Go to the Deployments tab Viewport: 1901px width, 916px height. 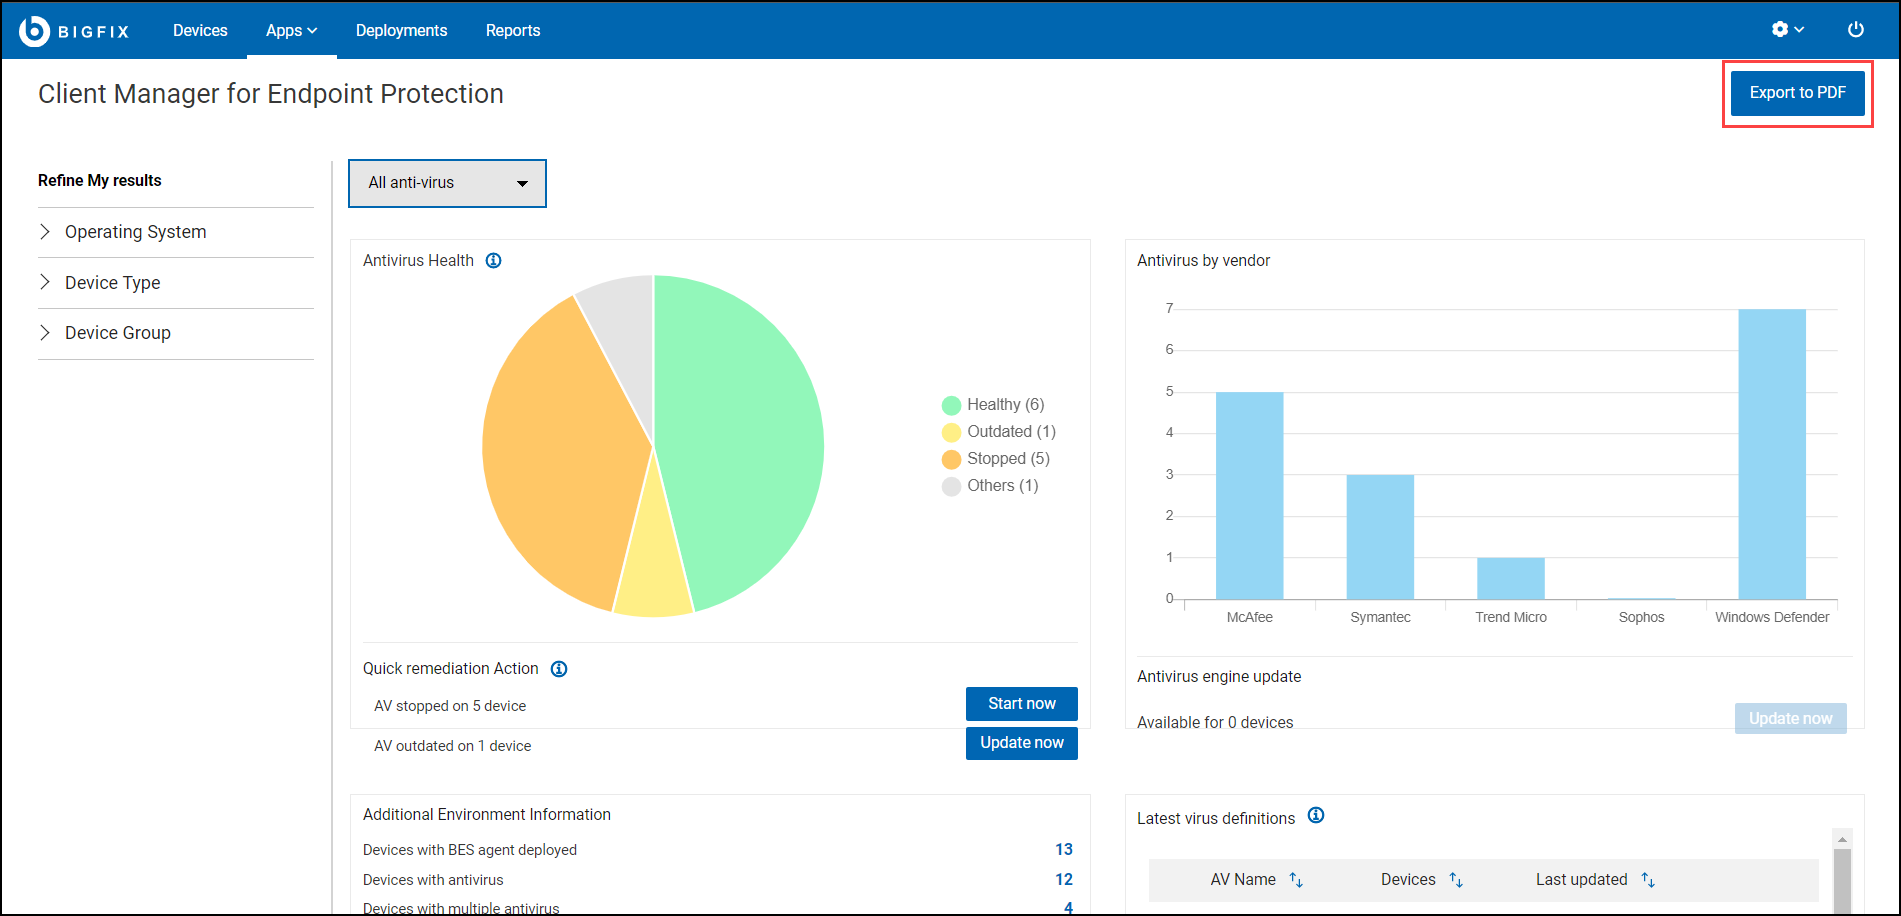click(401, 31)
